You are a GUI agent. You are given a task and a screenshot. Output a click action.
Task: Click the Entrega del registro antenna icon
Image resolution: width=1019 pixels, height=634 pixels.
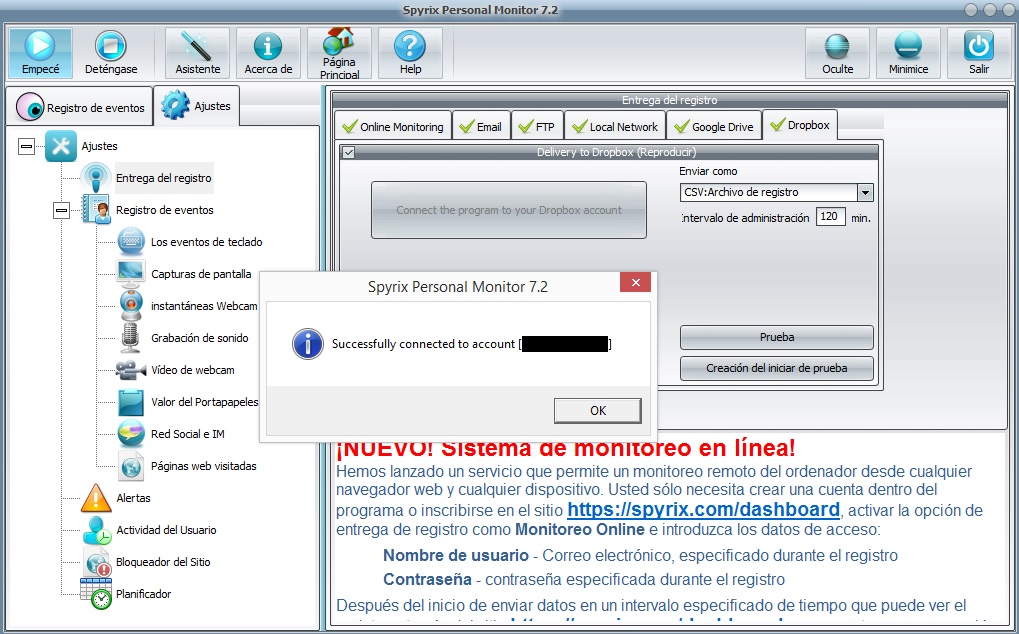point(96,177)
